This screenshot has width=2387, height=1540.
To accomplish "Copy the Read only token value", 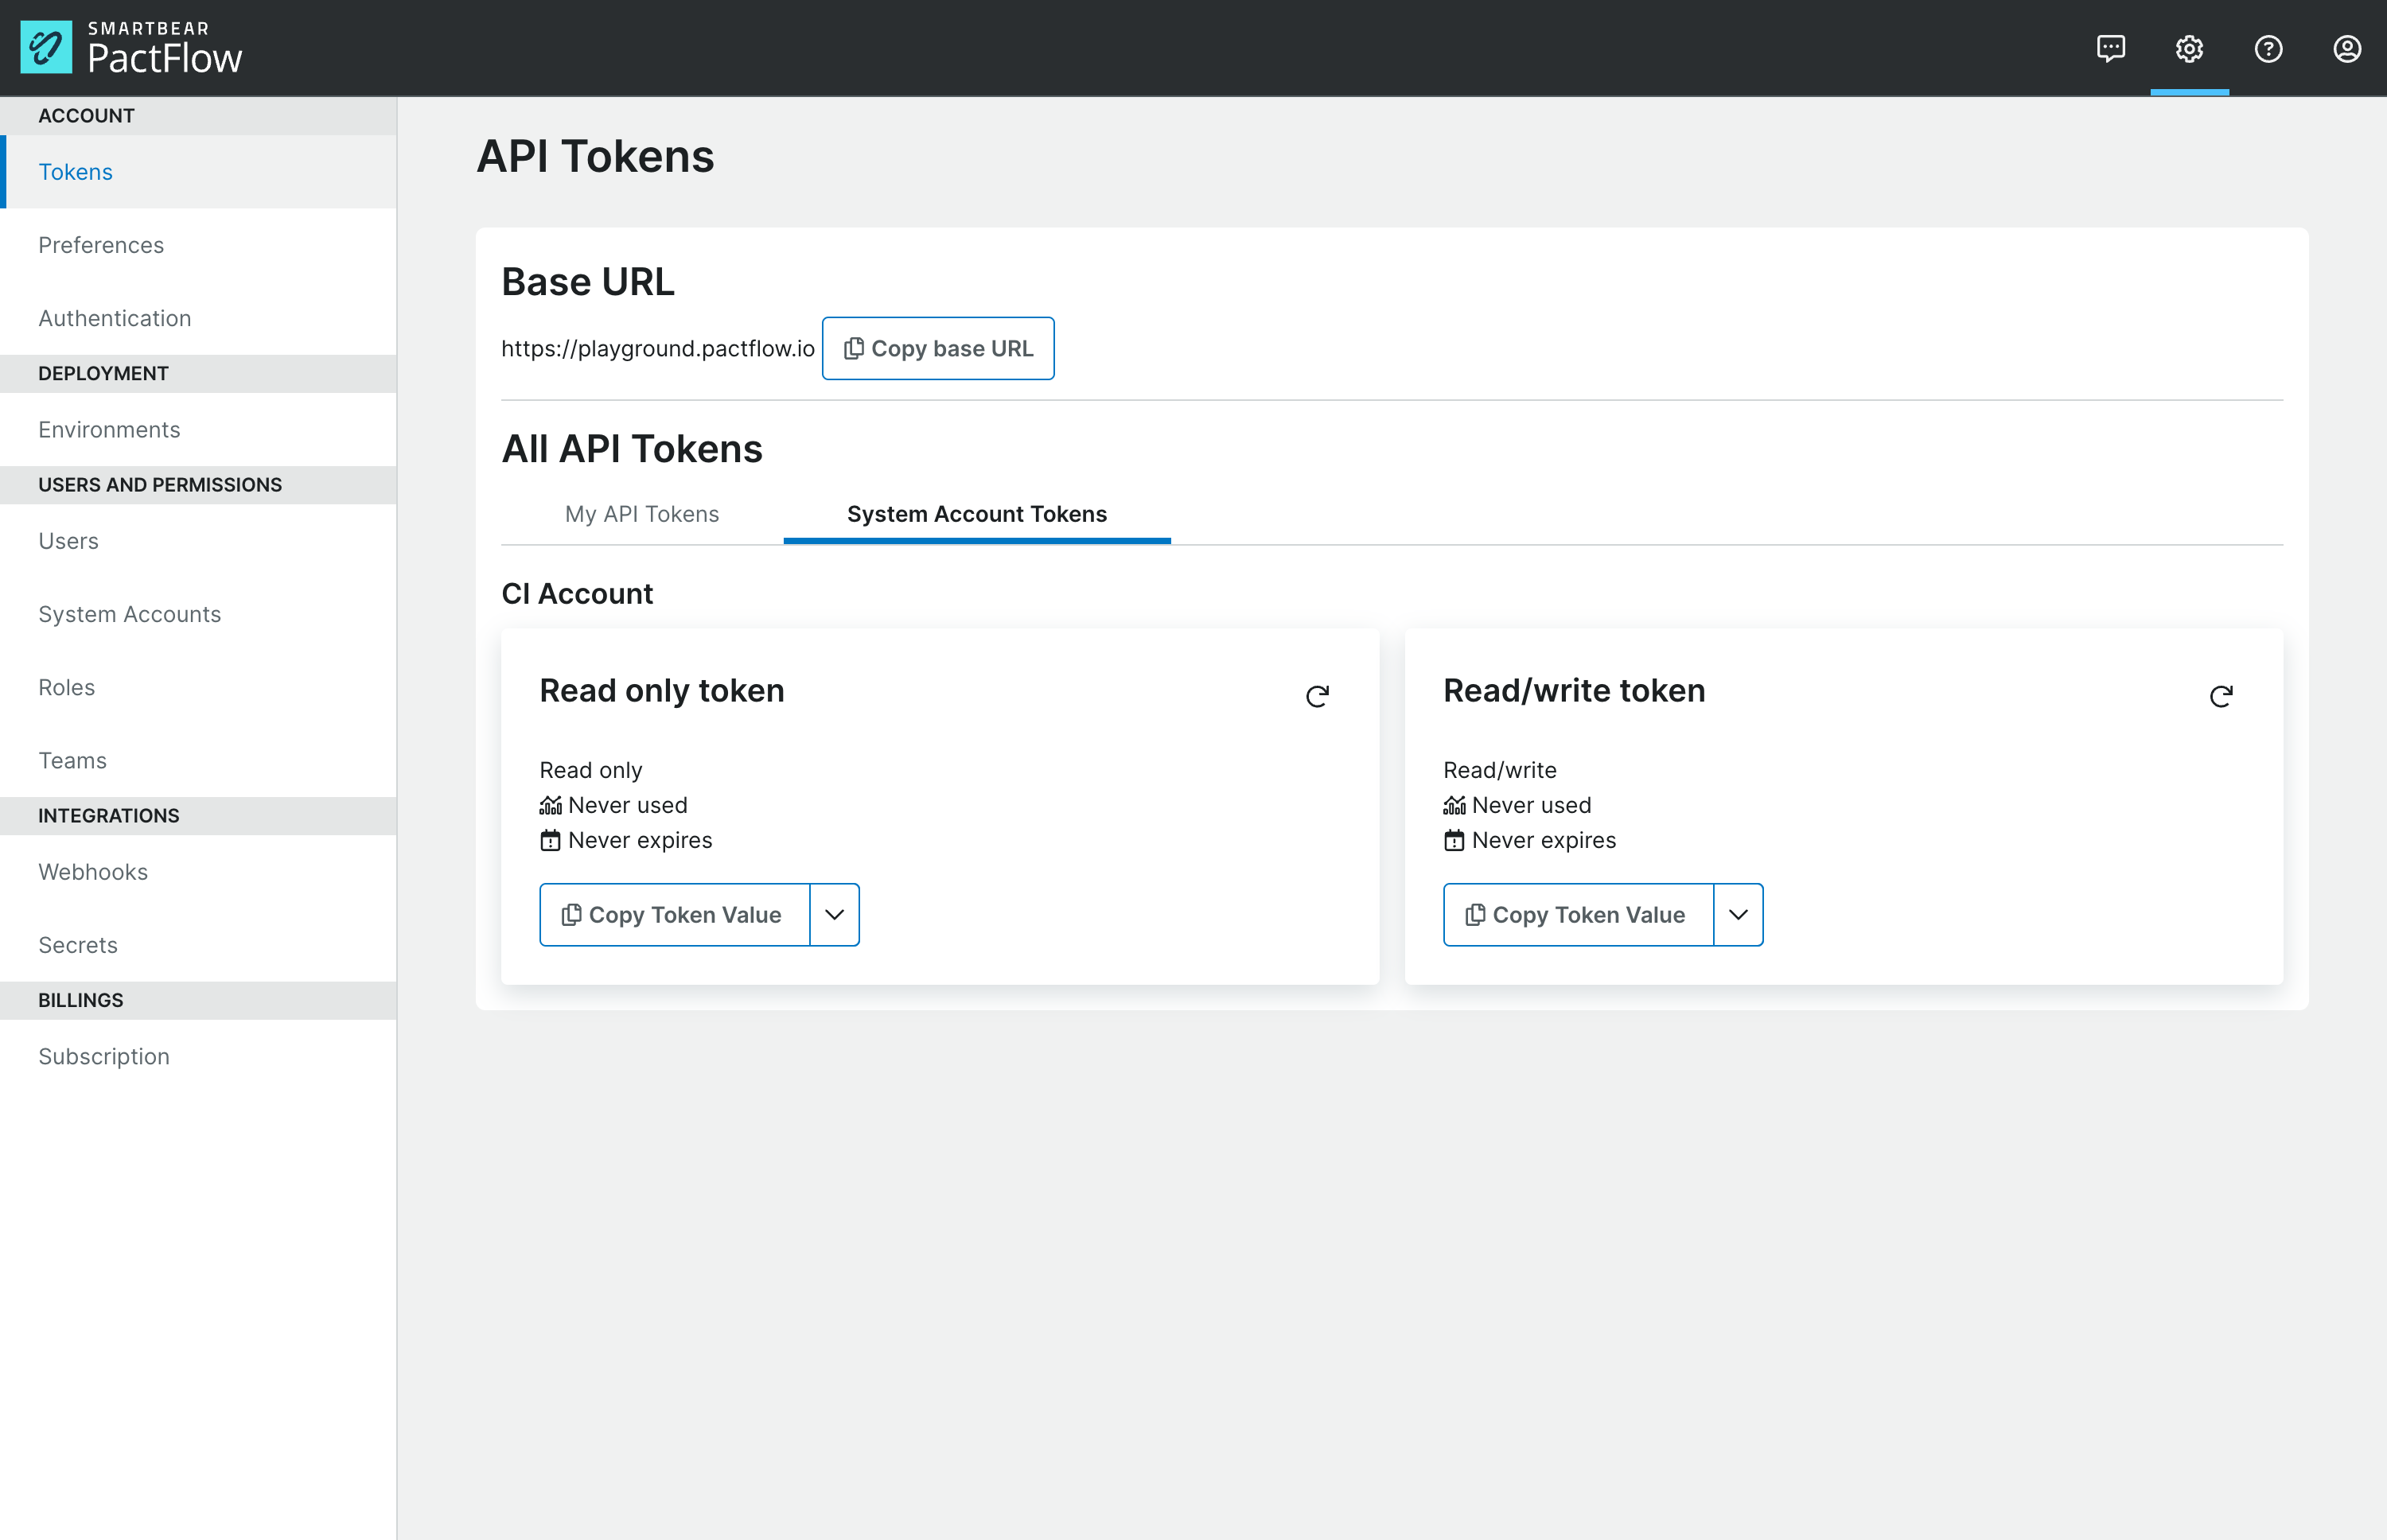I will 674,914.
